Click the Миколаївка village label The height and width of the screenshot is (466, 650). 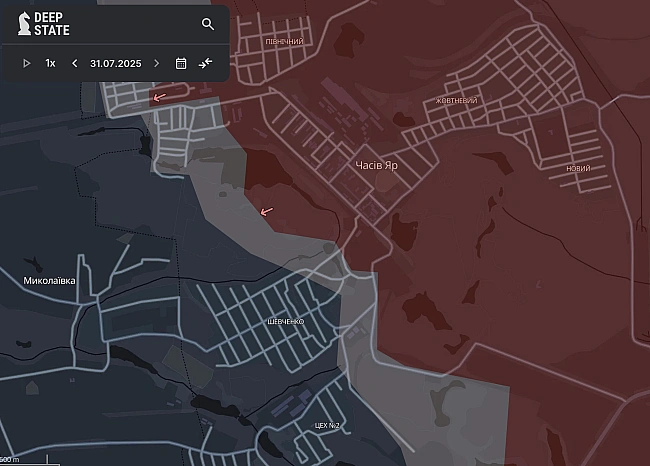49,281
